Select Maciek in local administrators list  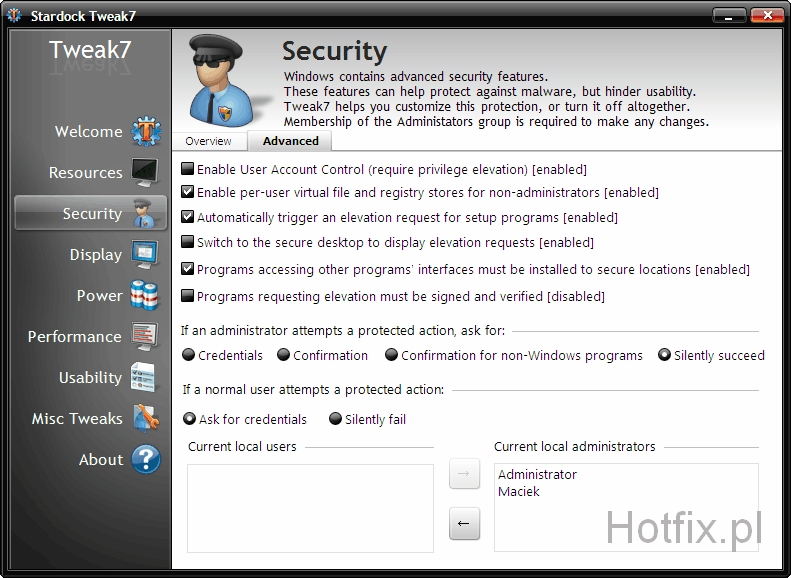(519, 492)
